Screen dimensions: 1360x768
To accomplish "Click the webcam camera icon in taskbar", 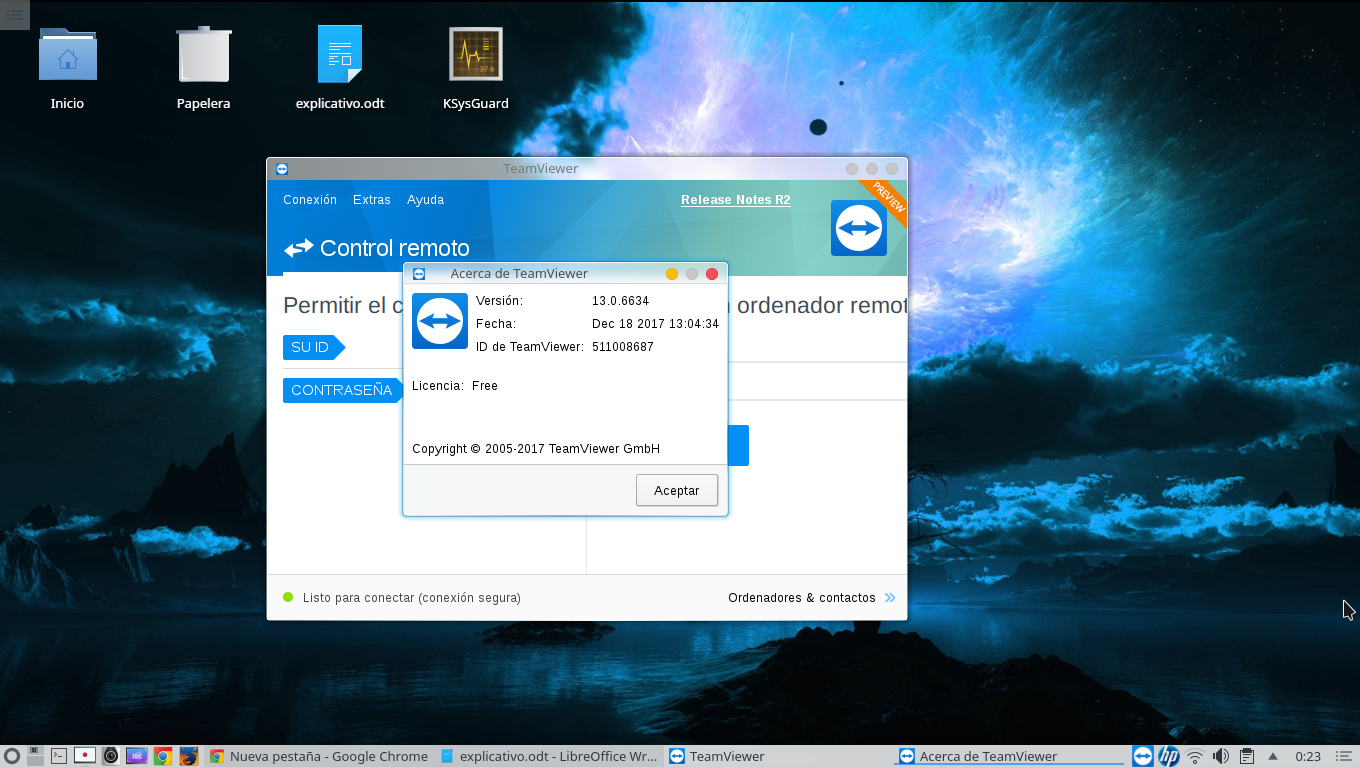I will (111, 756).
